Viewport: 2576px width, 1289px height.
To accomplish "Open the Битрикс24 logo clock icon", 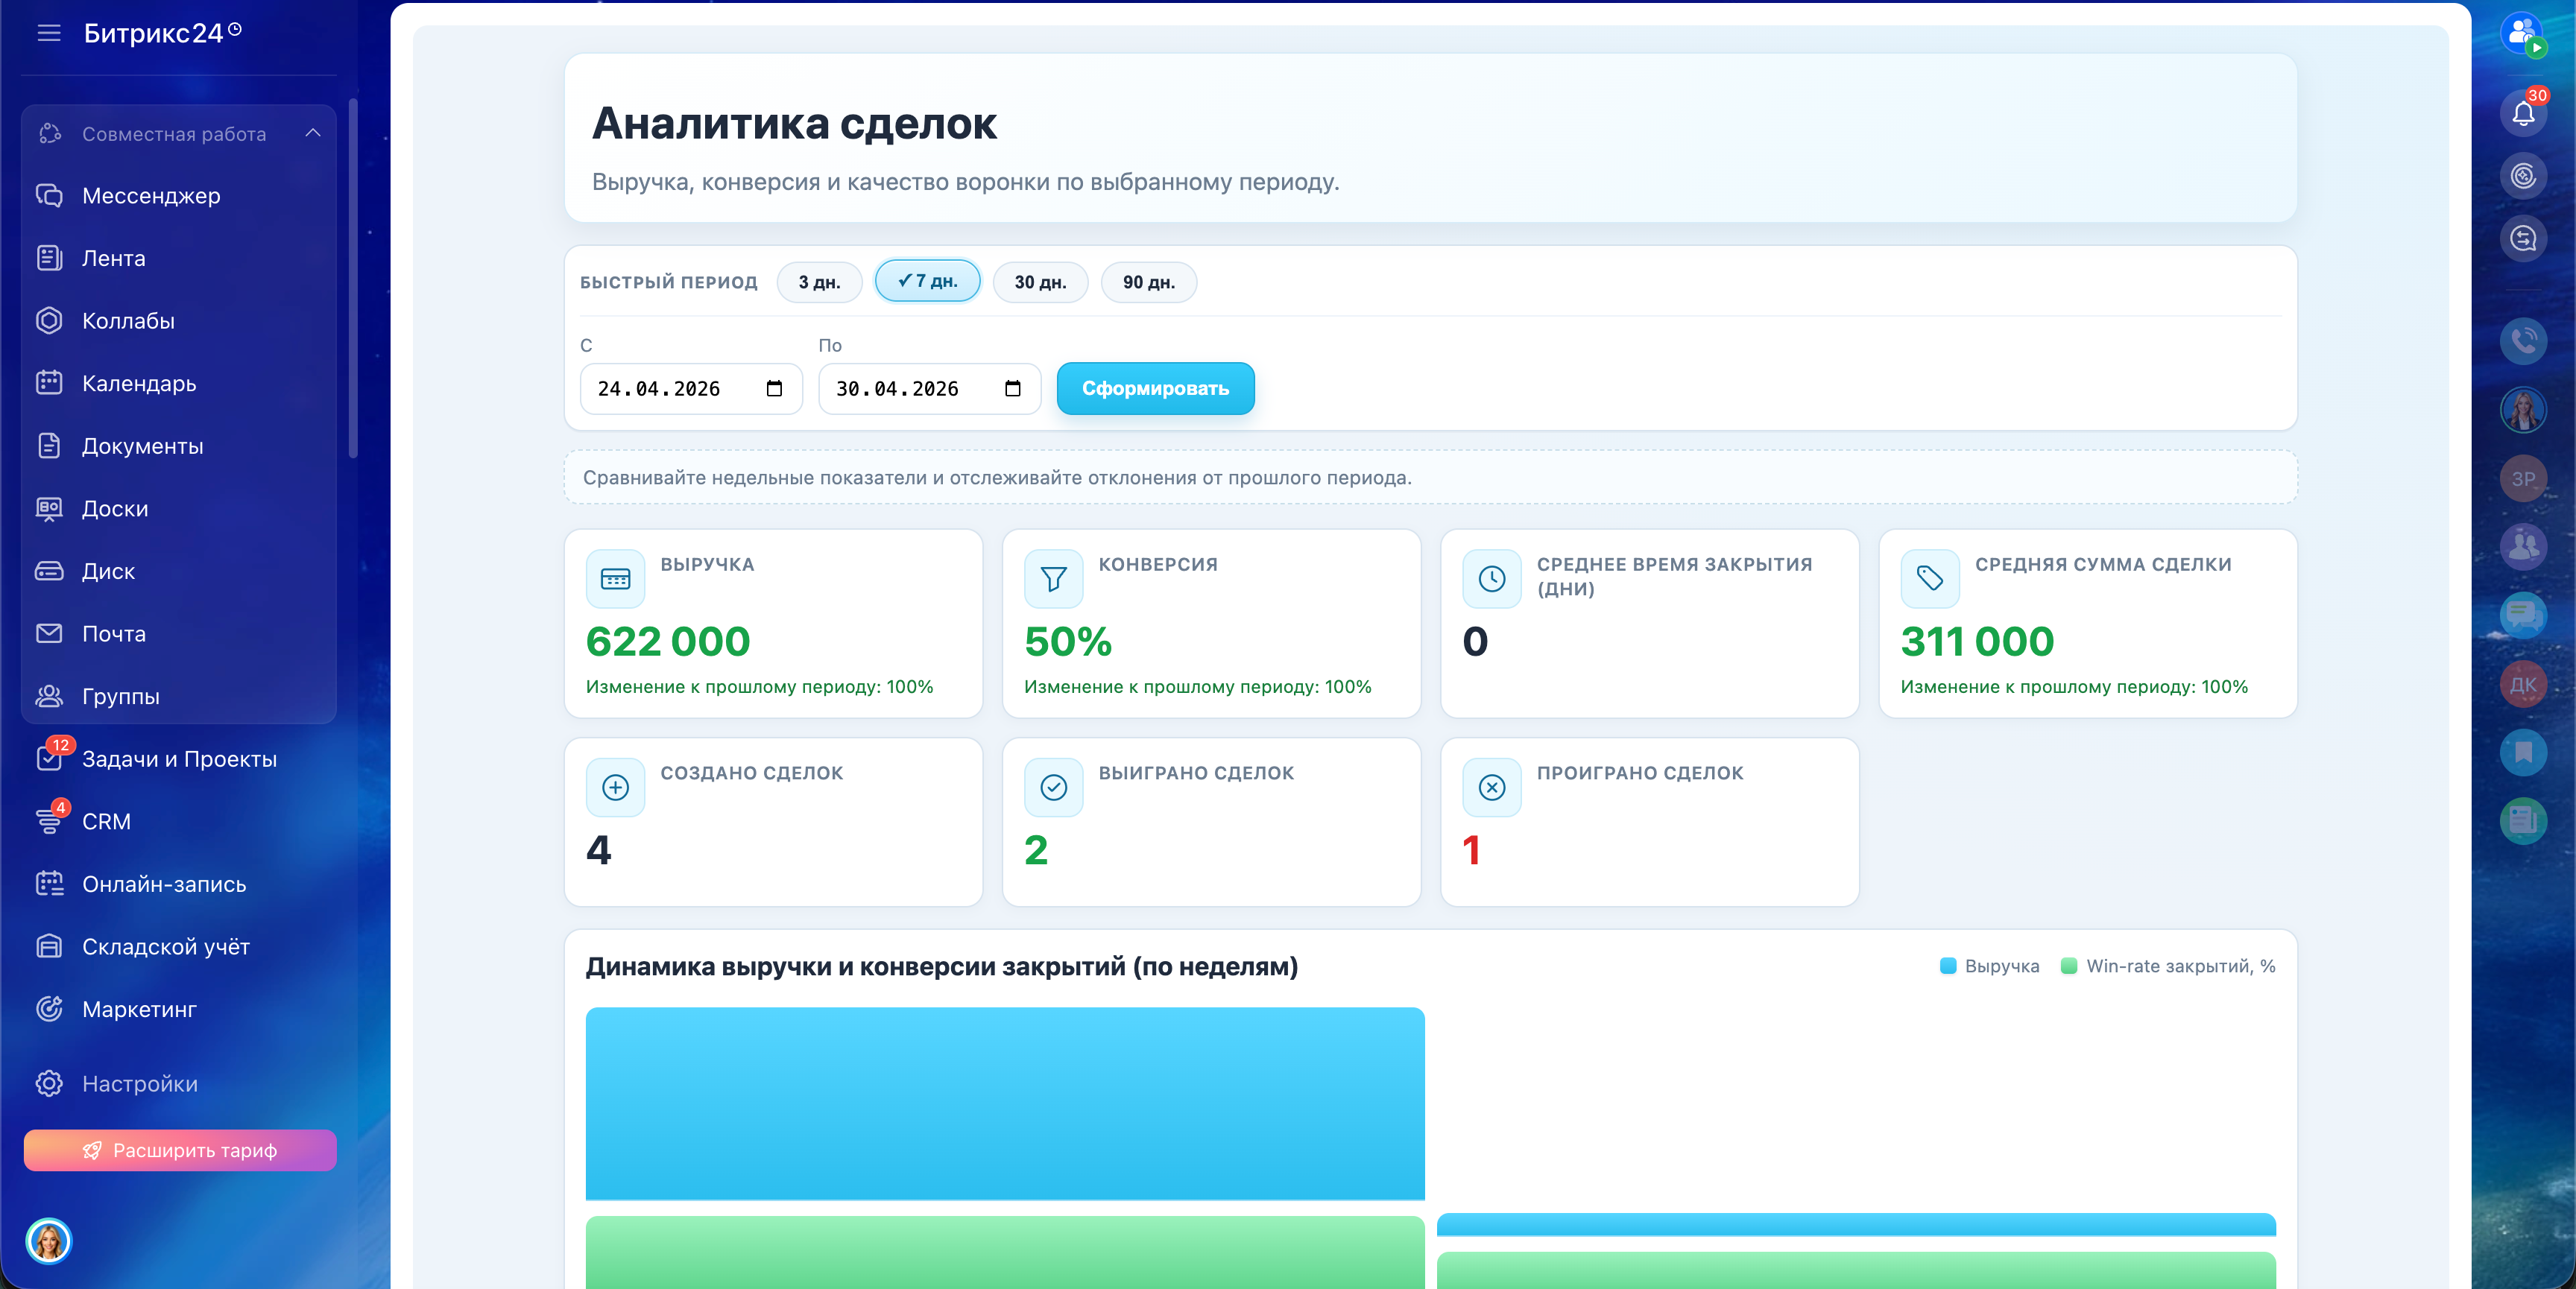I will [x=235, y=30].
